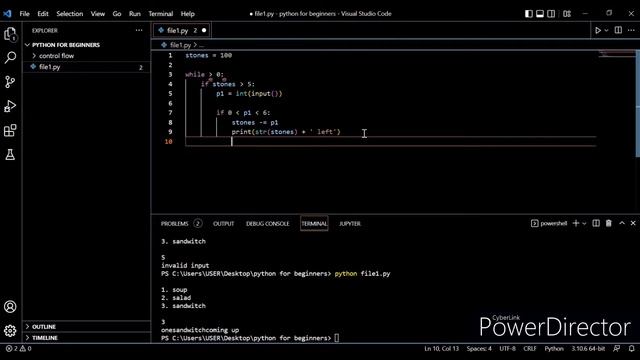Switch to the Jupyter tab
The image size is (640, 360).
pos(350,224)
